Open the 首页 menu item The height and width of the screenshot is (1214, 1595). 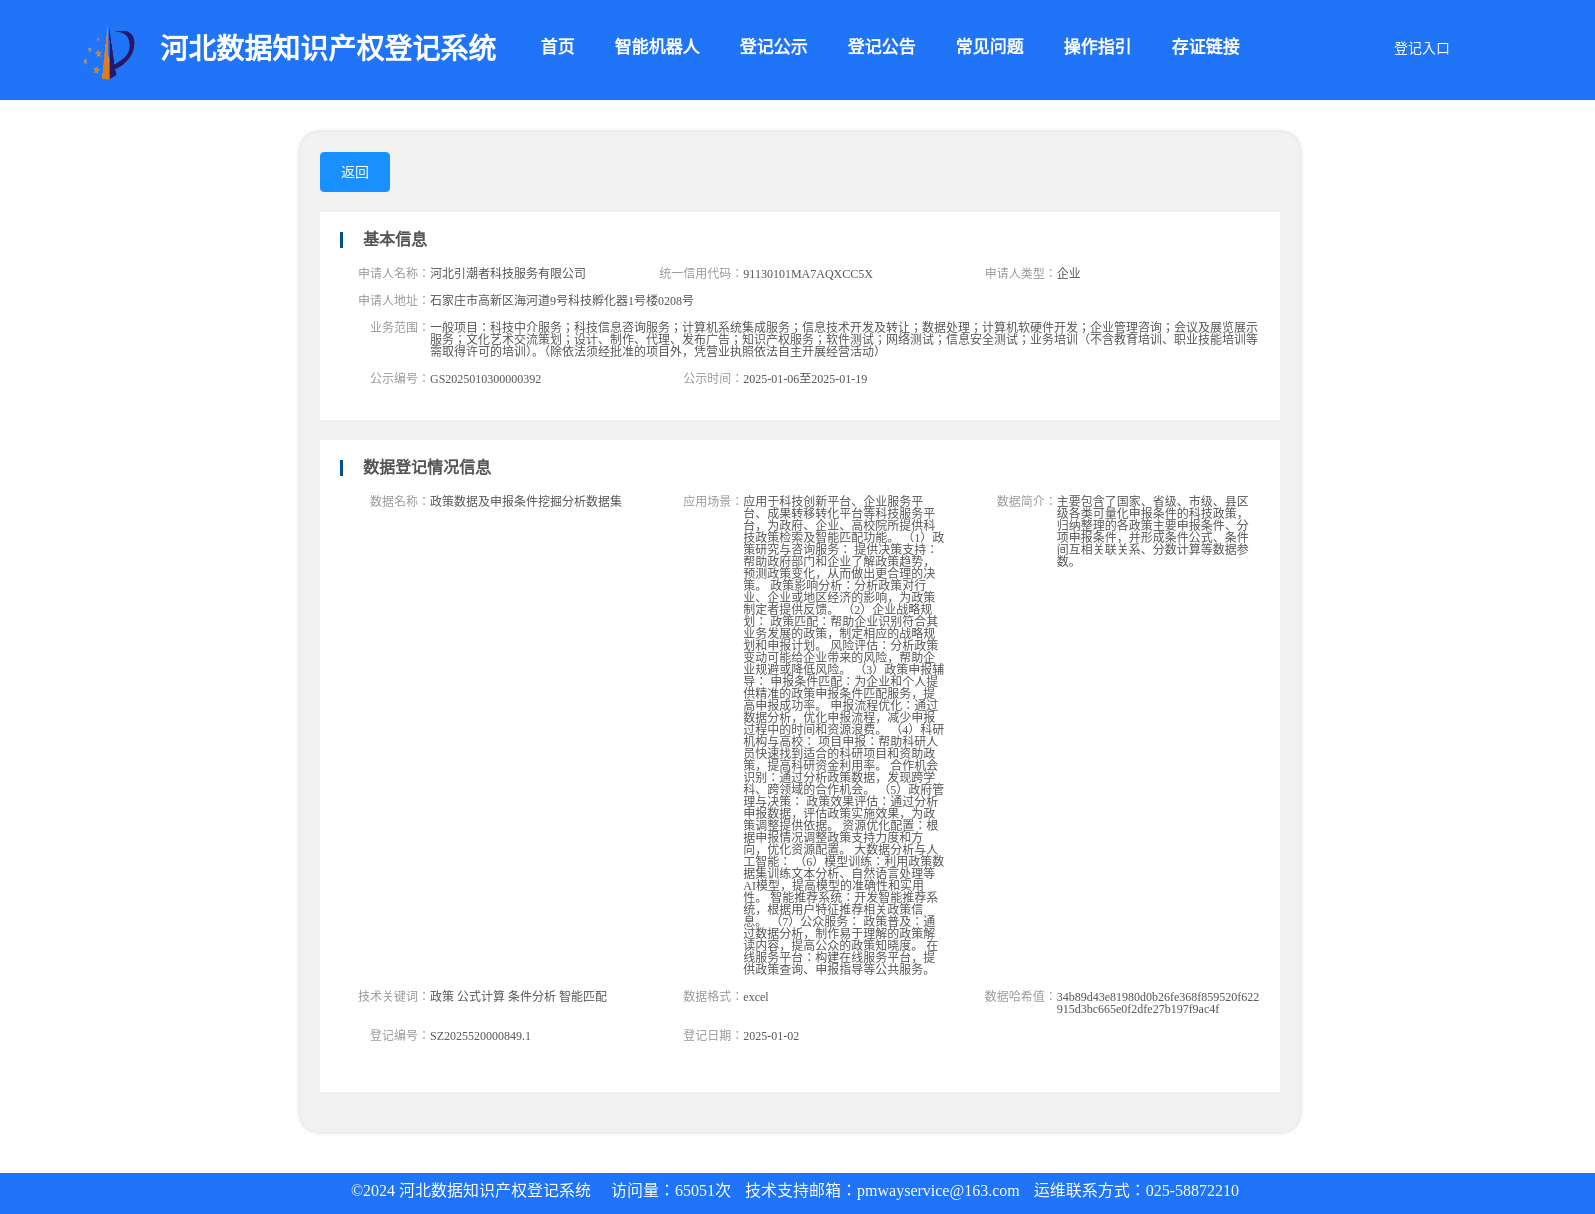[558, 47]
